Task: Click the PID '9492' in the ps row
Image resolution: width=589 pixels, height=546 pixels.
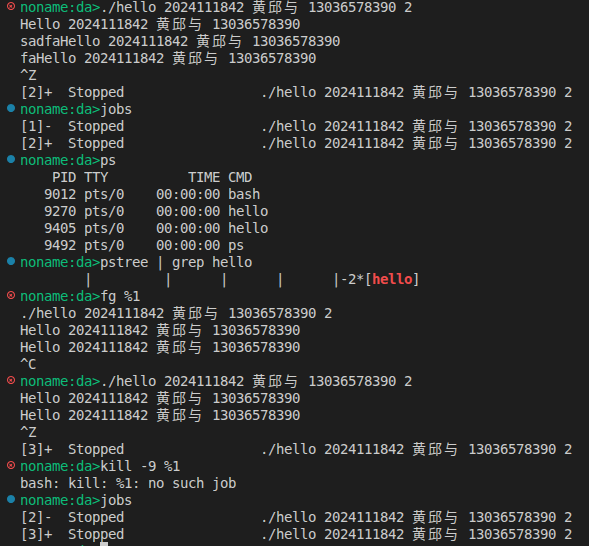Action: (60, 246)
